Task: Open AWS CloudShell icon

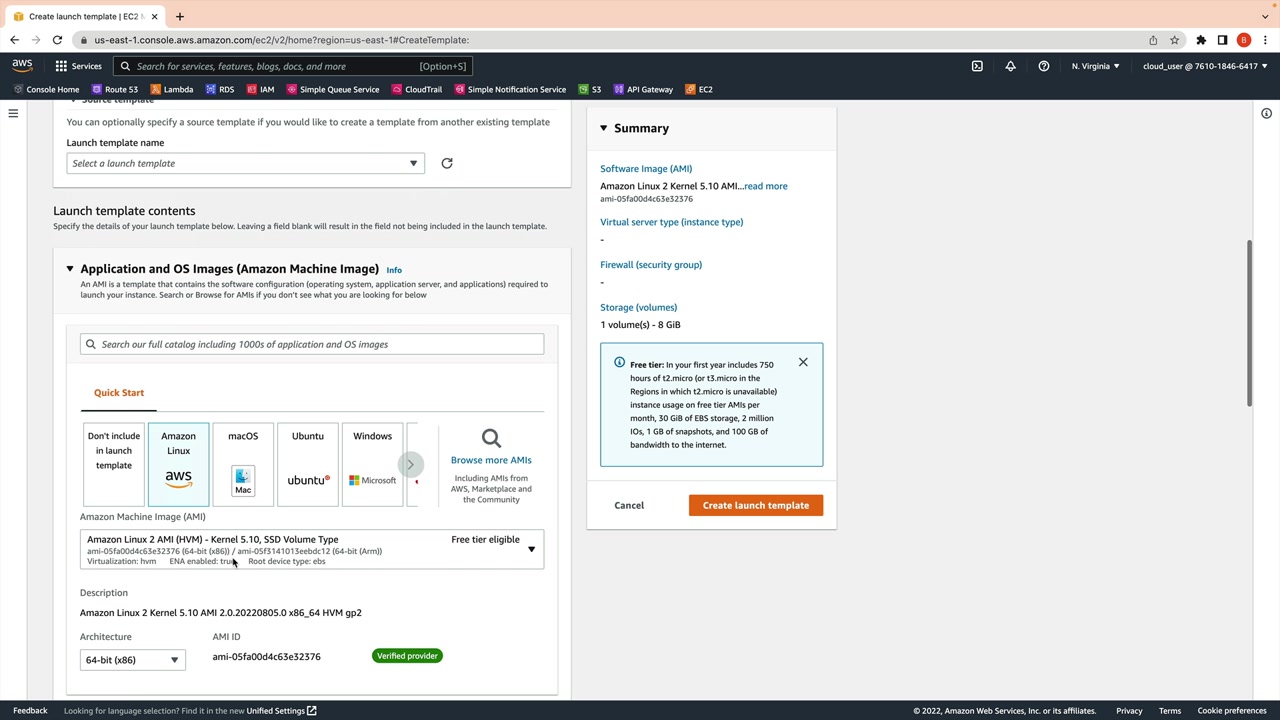Action: 977,66
